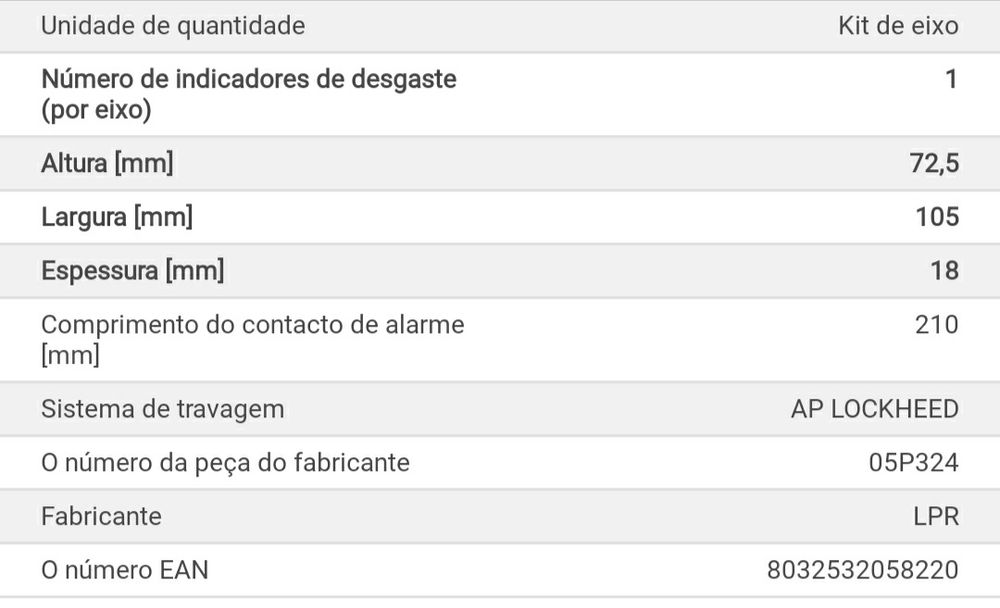Click "Número de indicadores de desgaste" label
This screenshot has height=608, width=1000.
coord(249,79)
